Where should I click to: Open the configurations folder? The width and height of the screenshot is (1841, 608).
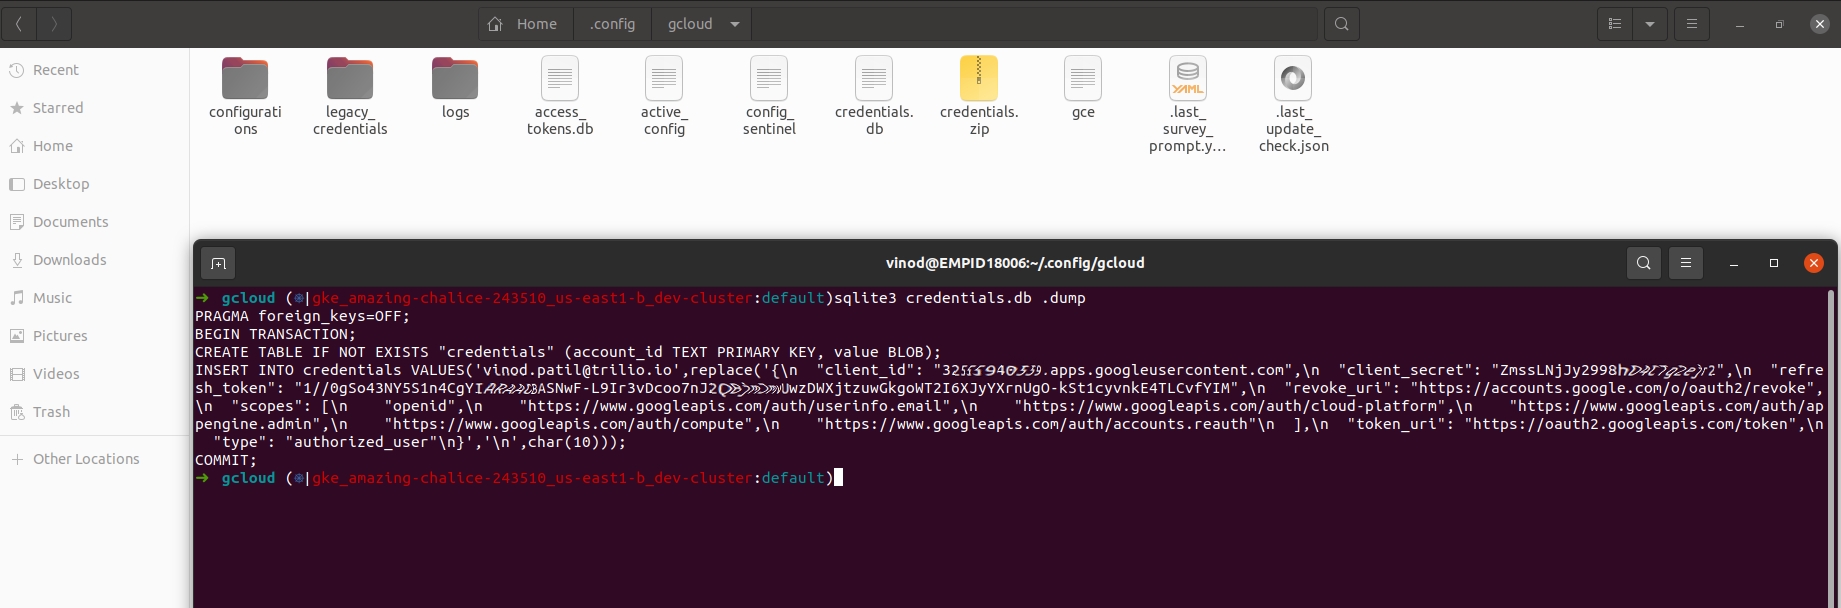pyautogui.click(x=245, y=80)
